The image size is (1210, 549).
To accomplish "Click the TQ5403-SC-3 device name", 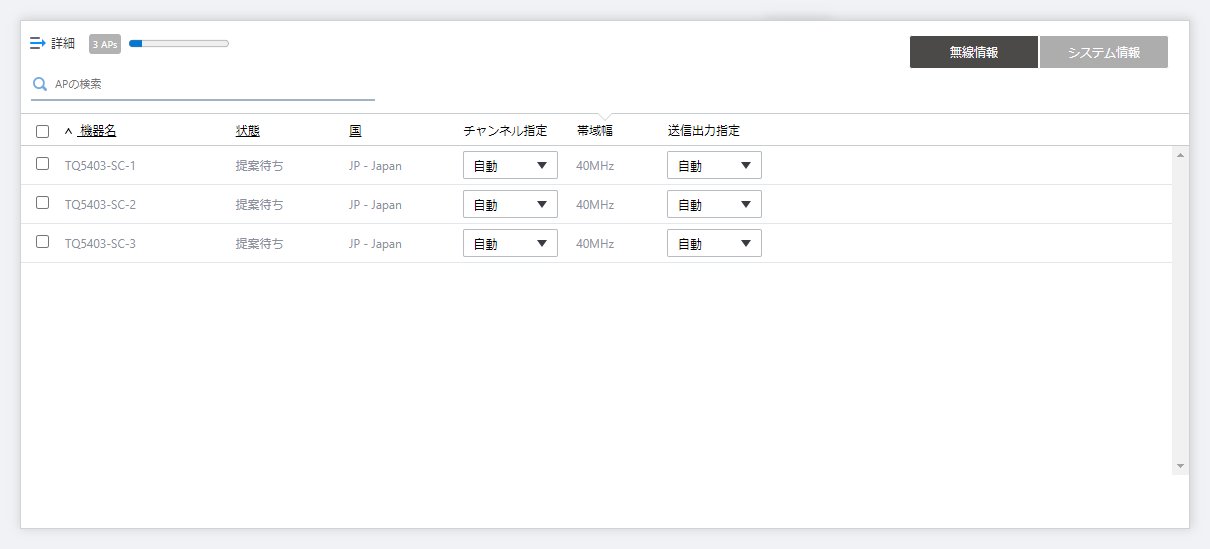I will [x=100, y=243].
